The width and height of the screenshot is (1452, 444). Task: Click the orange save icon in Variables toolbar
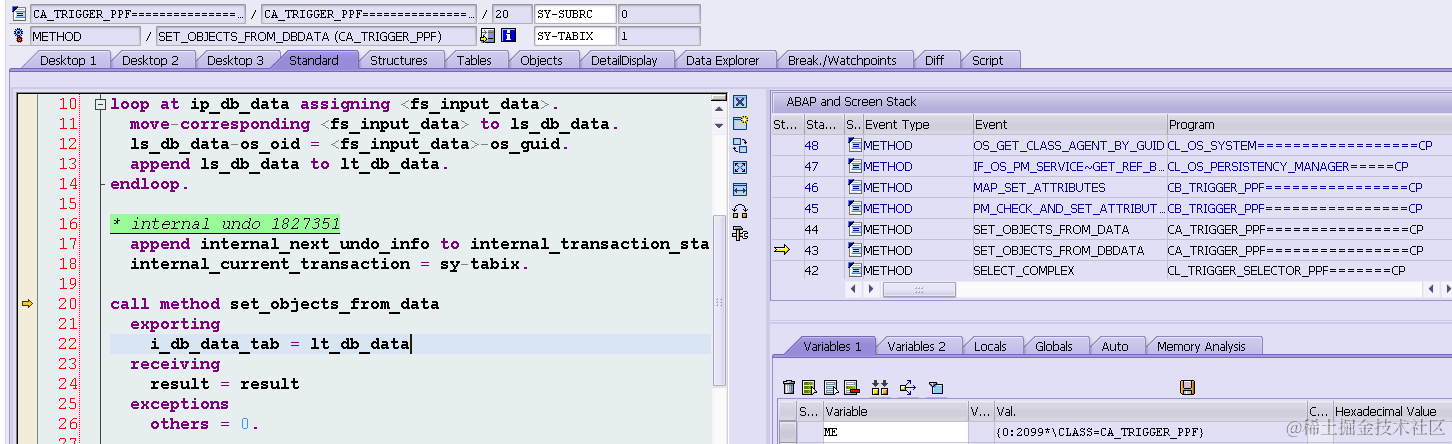(x=1188, y=387)
